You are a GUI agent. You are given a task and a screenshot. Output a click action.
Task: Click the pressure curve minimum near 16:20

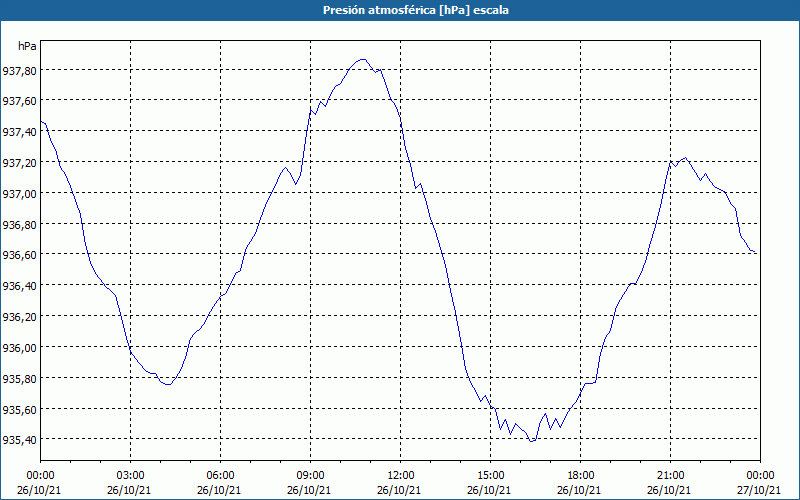(x=532, y=441)
